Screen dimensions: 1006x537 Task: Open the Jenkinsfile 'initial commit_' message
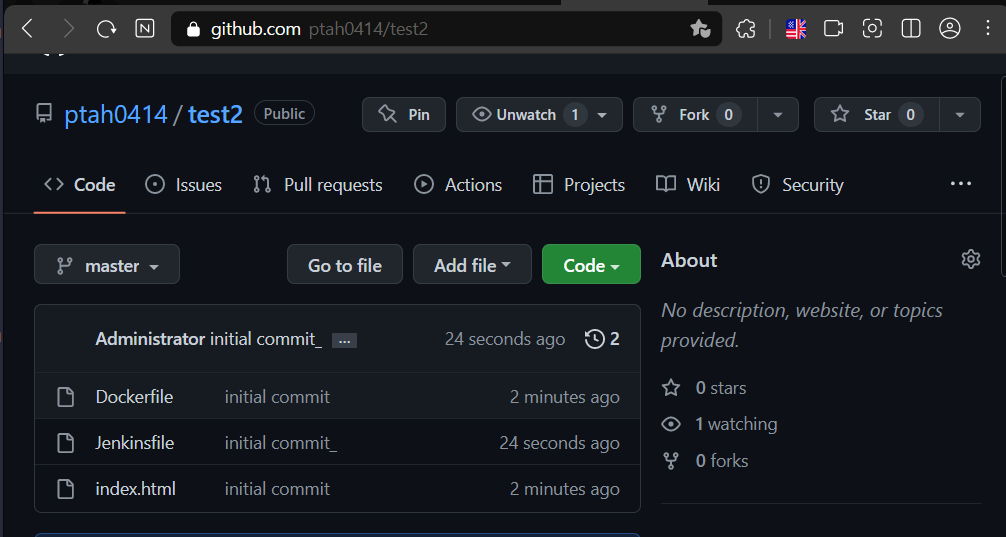(x=281, y=443)
